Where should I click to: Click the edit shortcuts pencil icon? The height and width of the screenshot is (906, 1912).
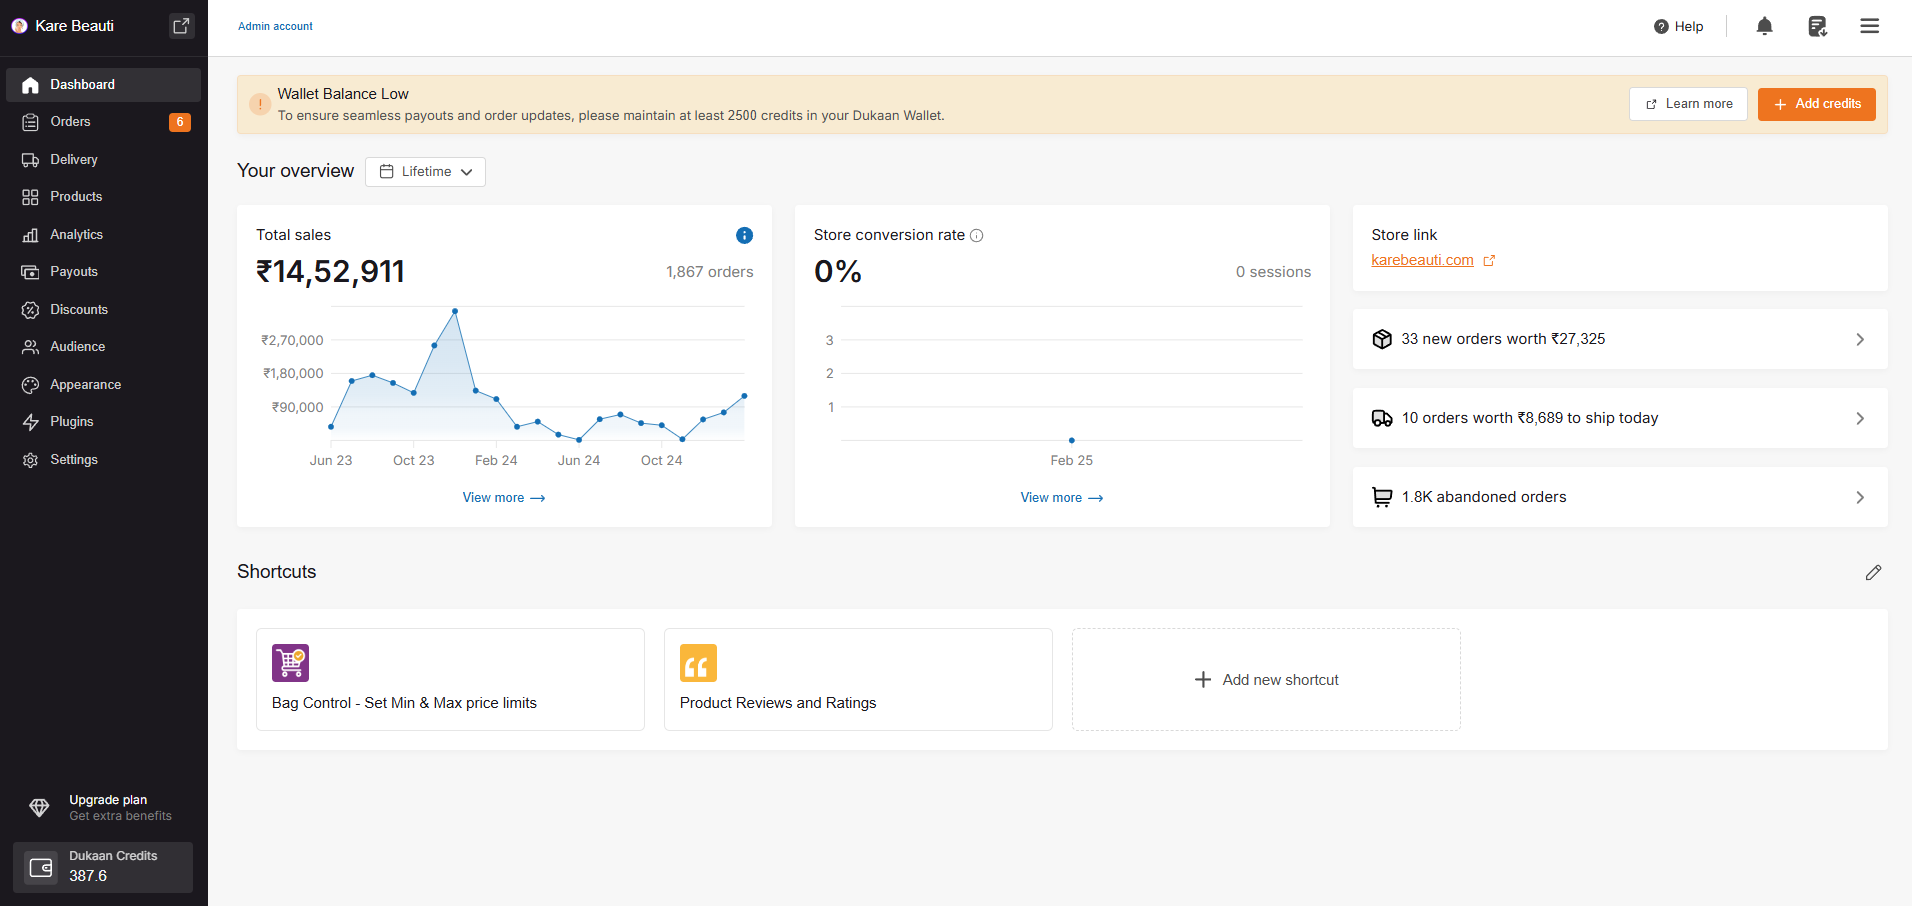tap(1873, 572)
